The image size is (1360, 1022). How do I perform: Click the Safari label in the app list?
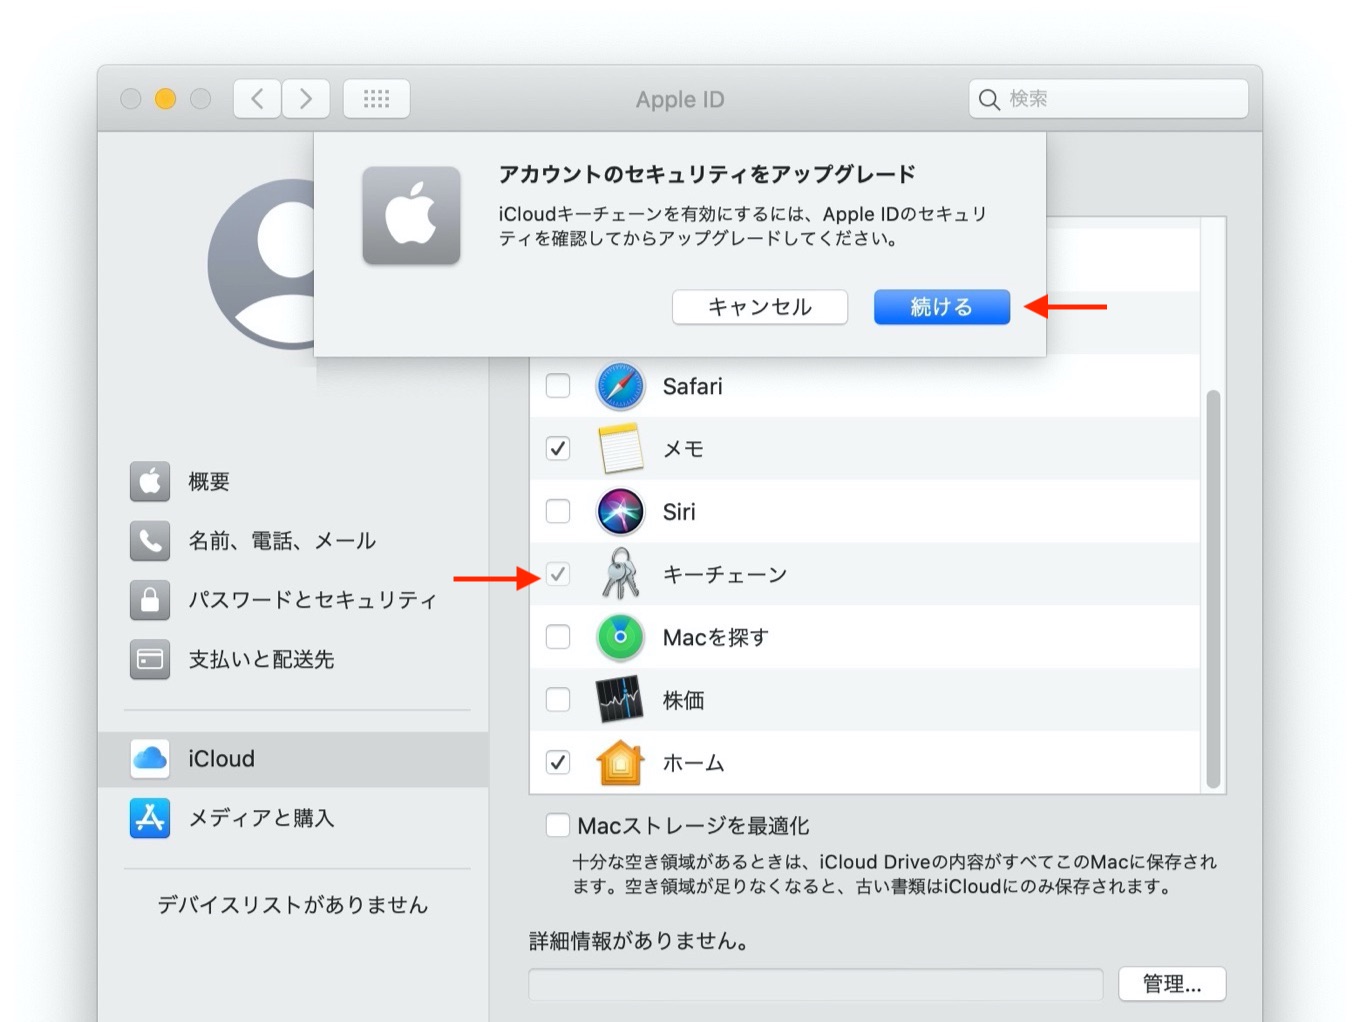click(692, 386)
